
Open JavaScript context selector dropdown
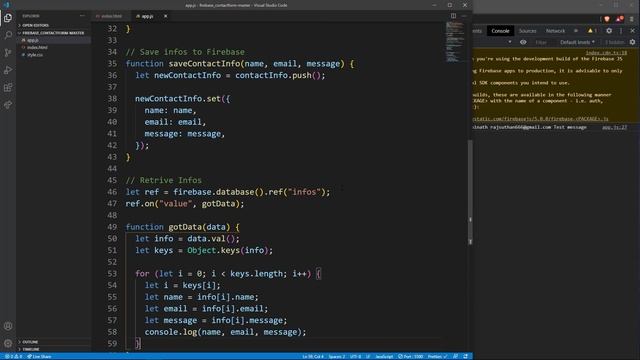510,42
